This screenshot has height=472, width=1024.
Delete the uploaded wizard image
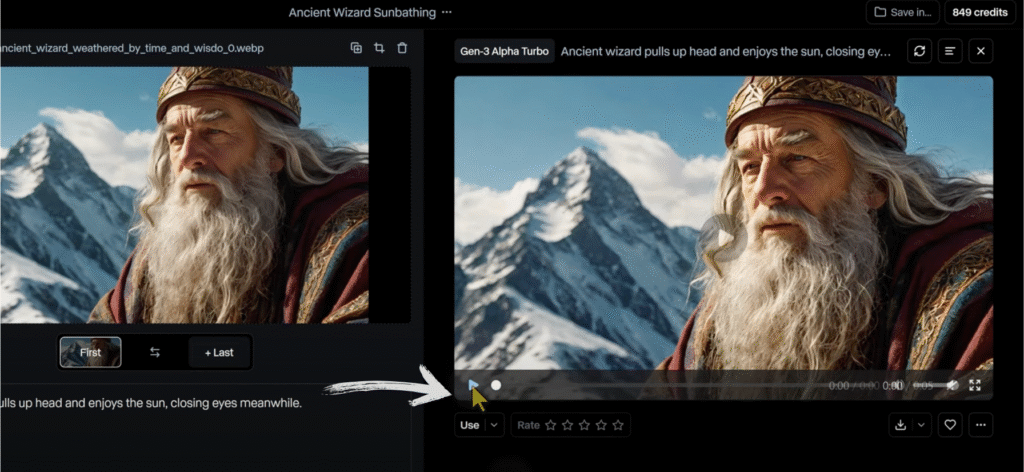pyautogui.click(x=402, y=48)
